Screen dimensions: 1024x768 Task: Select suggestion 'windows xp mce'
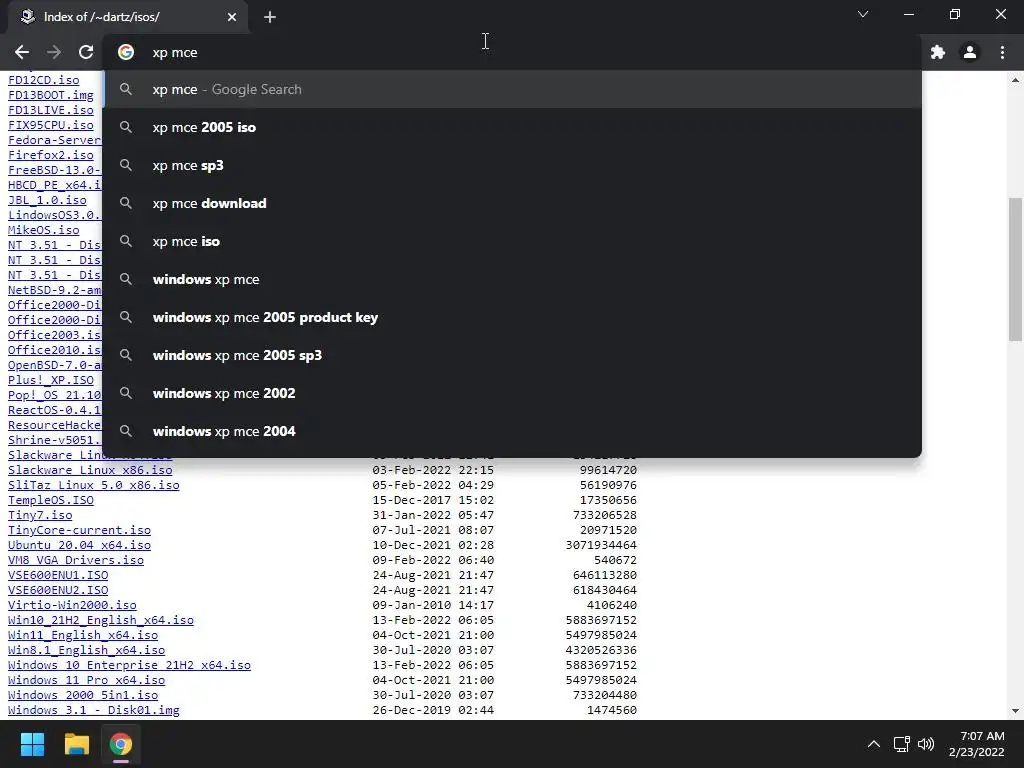point(513,279)
